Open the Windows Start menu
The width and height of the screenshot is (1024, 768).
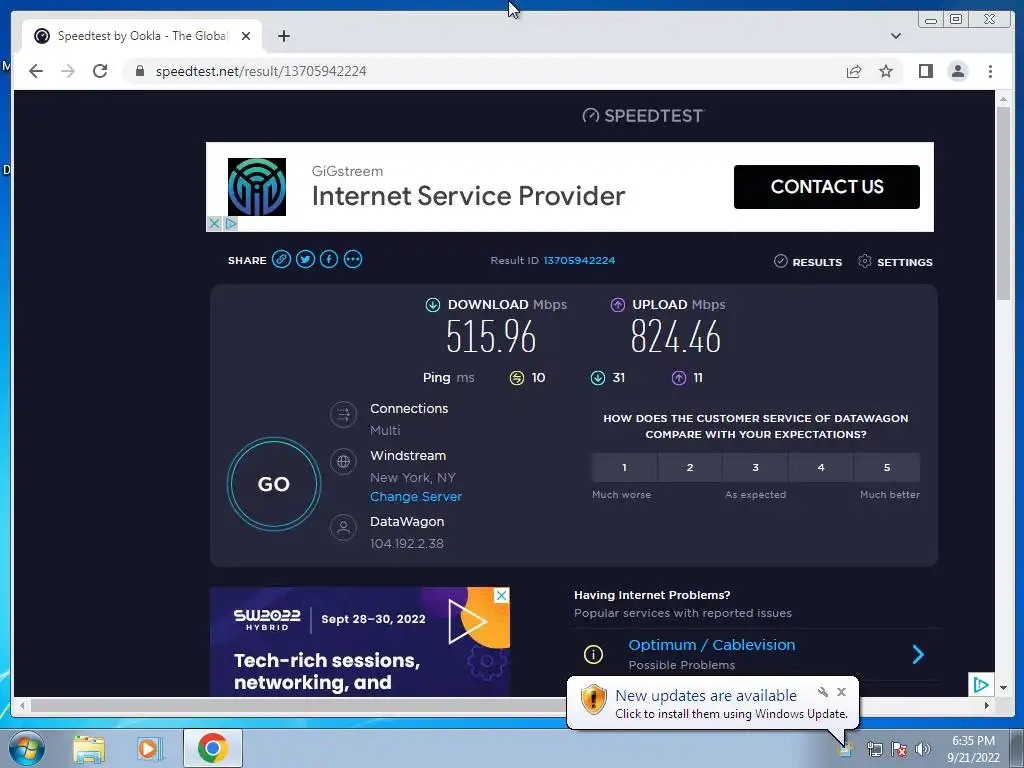pos(27,748)
